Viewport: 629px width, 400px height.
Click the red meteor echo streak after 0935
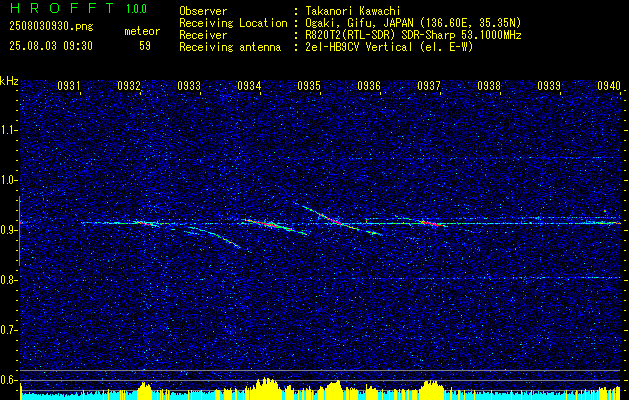(333, 220)
